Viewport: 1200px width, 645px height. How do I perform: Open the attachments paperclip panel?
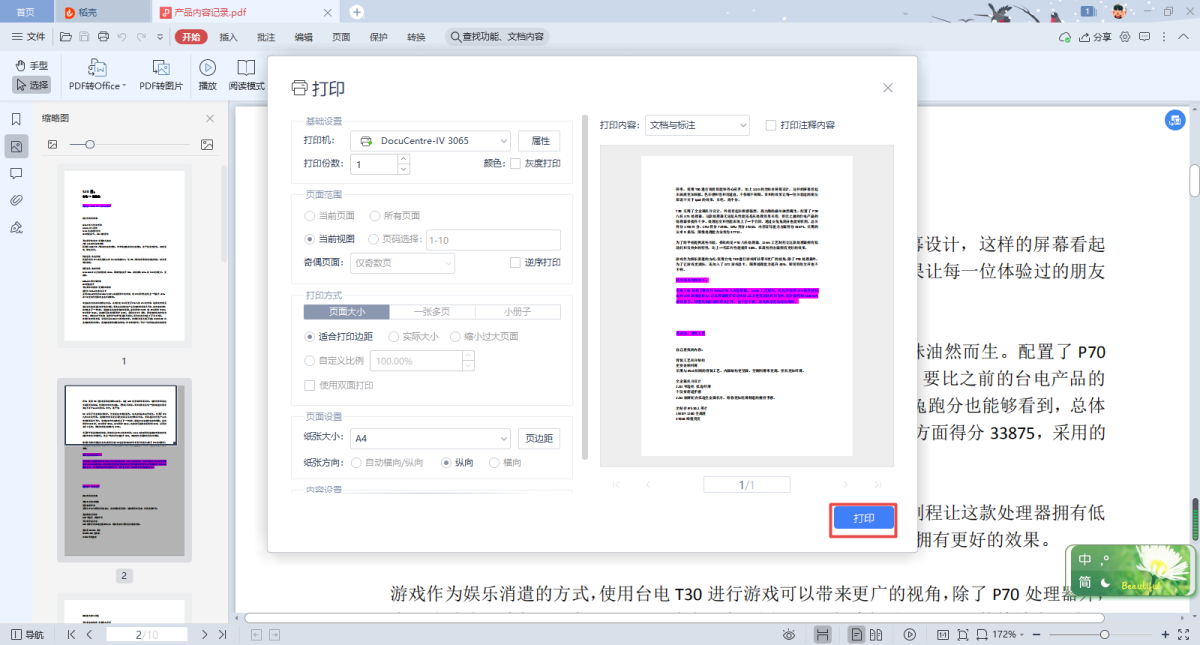(x=16, y=200)
